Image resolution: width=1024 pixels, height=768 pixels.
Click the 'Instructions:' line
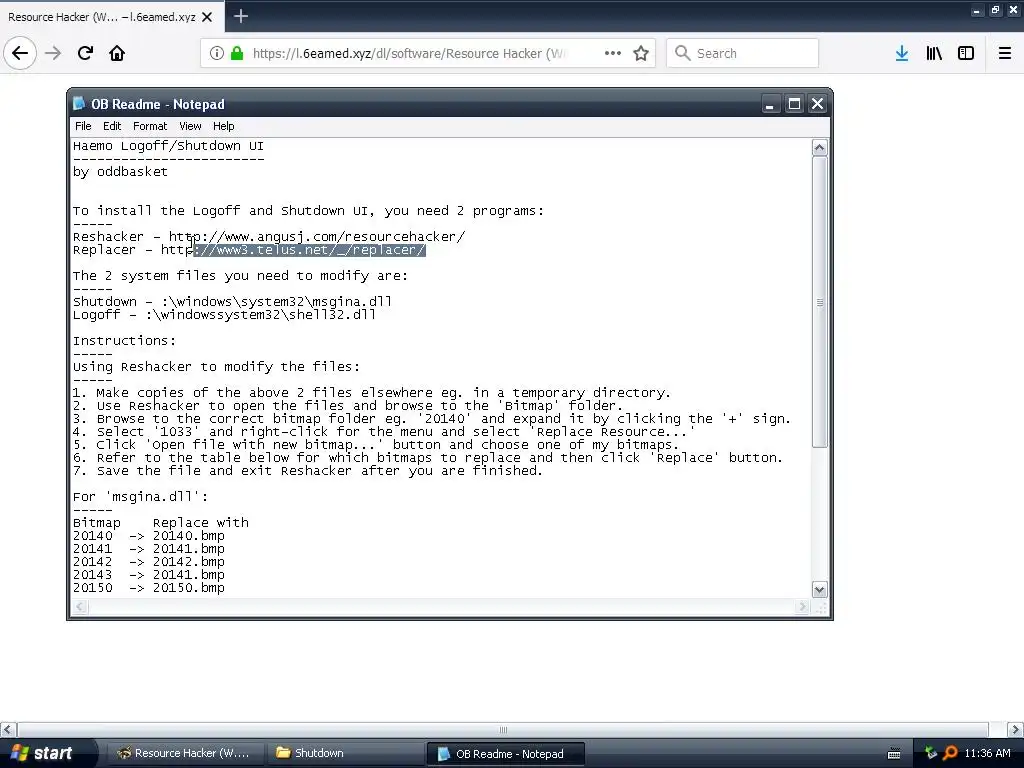(x=124, y=341)
